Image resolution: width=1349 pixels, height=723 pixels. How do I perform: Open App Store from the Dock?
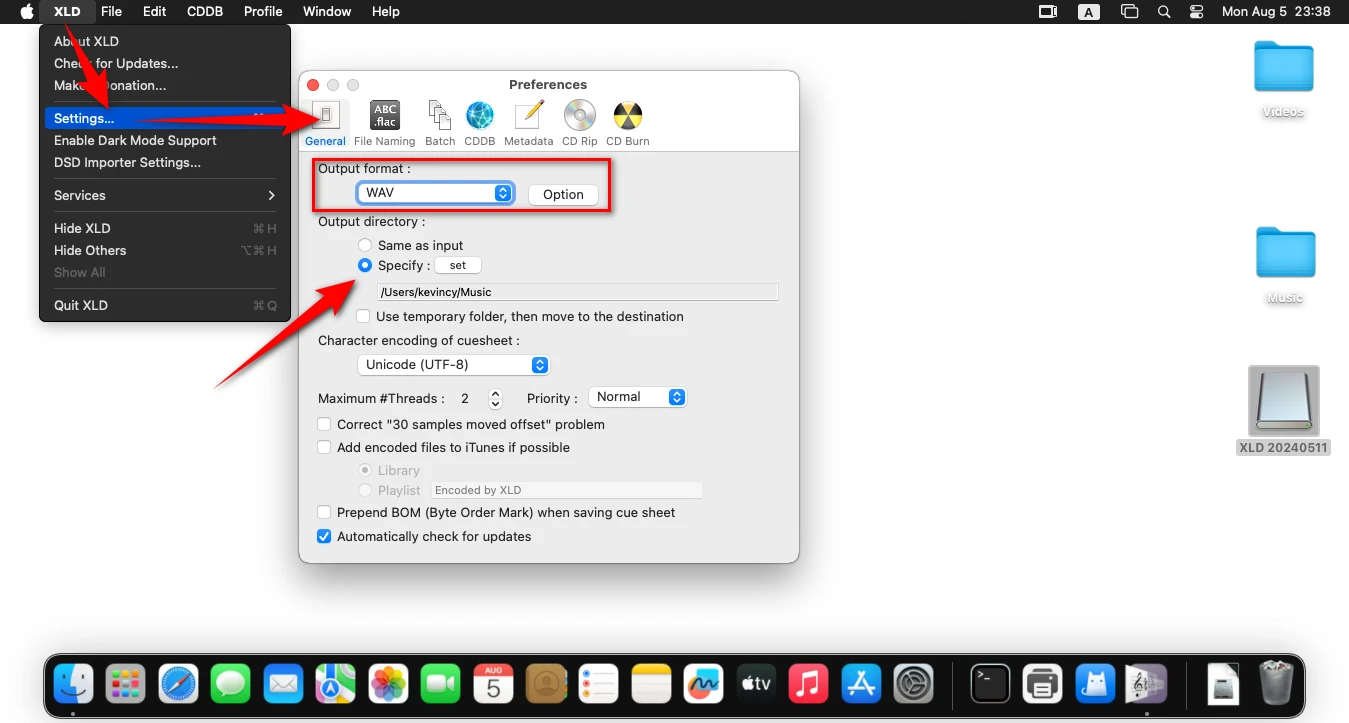click(861, 684)
